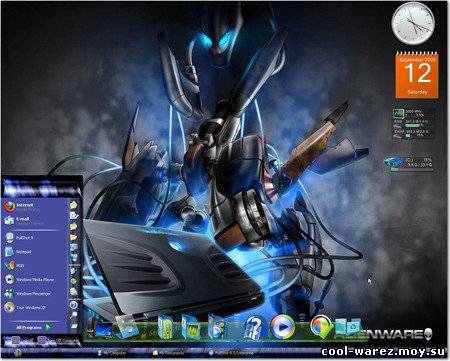Click orange calendar gadget showing 12
The image size is (450, 361).
pos(417,75)
